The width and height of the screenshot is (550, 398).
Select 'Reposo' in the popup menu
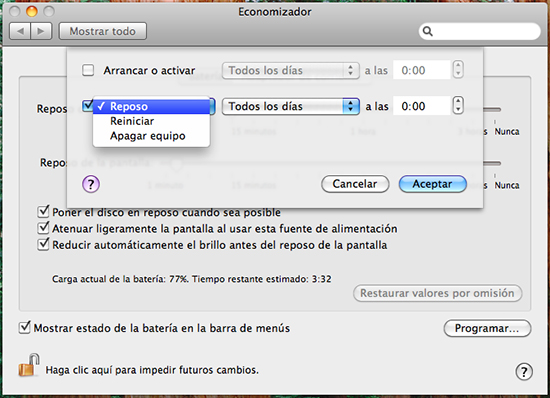[151, 107]
